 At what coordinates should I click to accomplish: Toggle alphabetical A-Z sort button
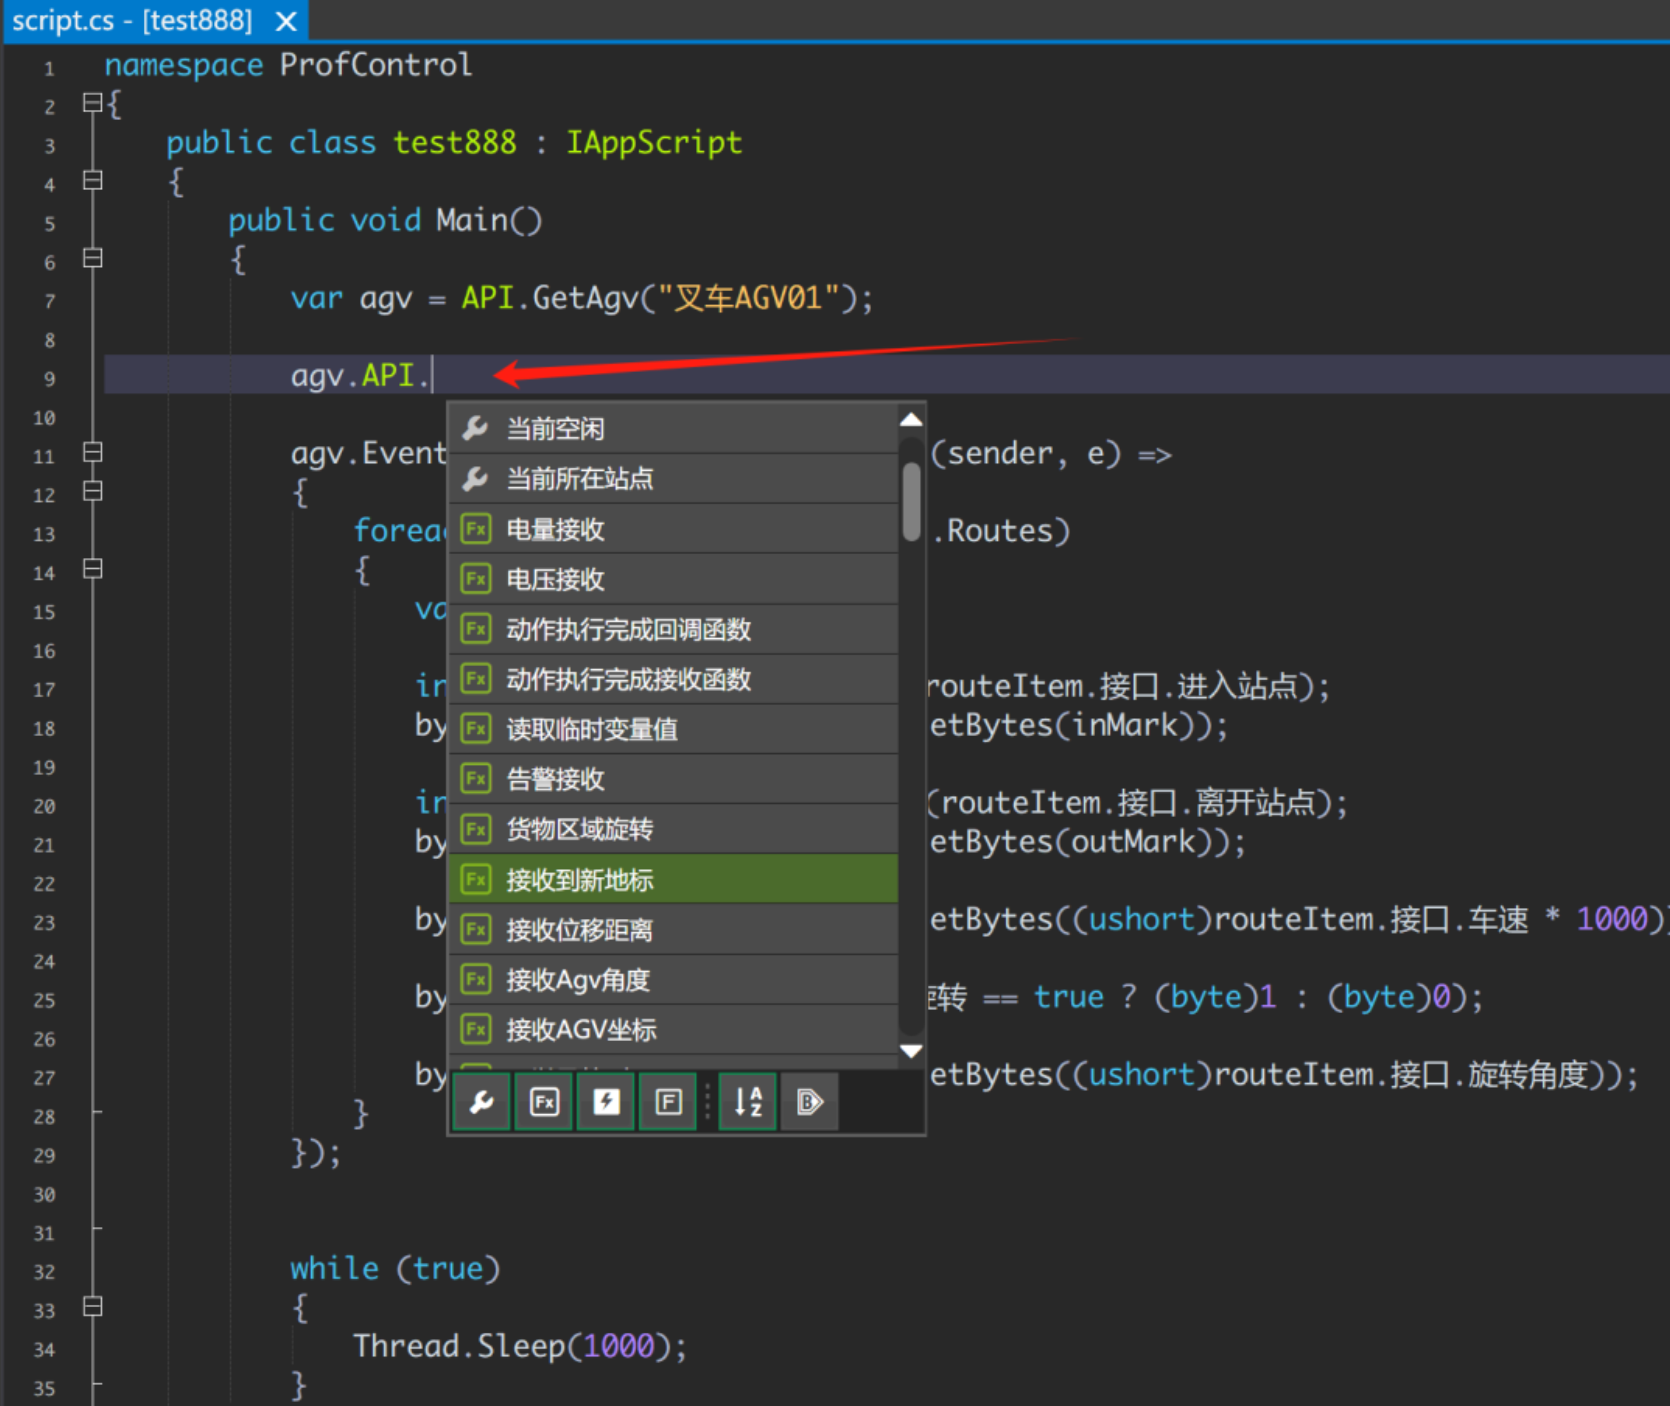tap(748, 1102)
